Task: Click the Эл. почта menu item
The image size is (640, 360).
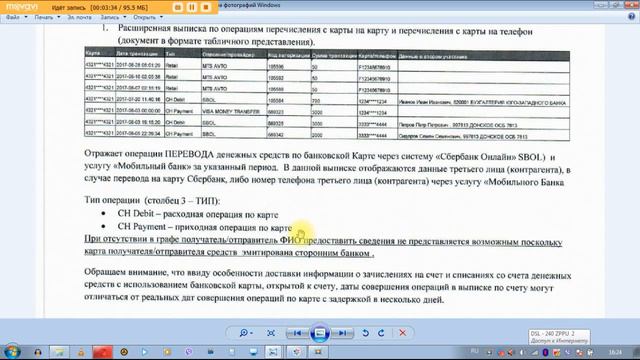Action: pos(79,18)
